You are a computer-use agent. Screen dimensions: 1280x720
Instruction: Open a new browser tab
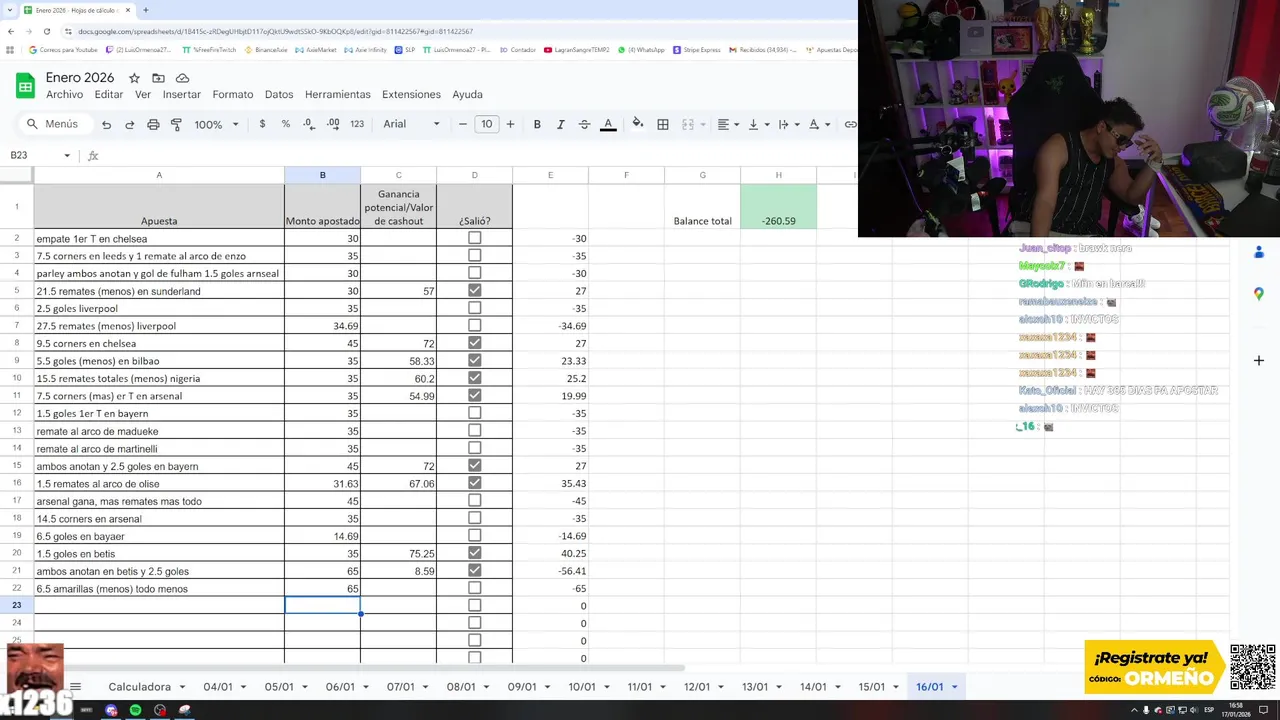146,10
